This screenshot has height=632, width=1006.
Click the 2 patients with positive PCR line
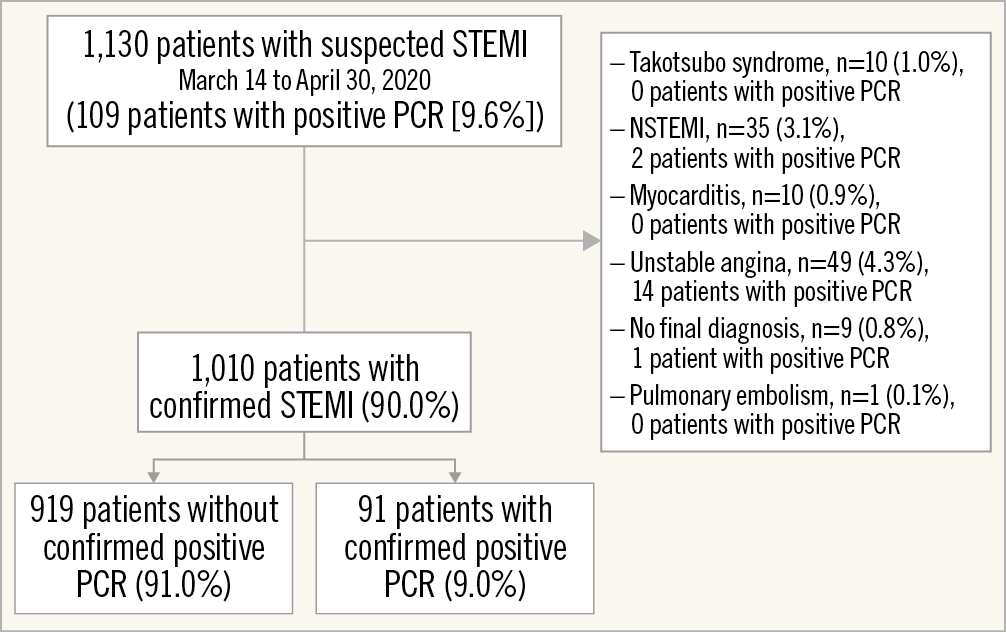point(766,157)
